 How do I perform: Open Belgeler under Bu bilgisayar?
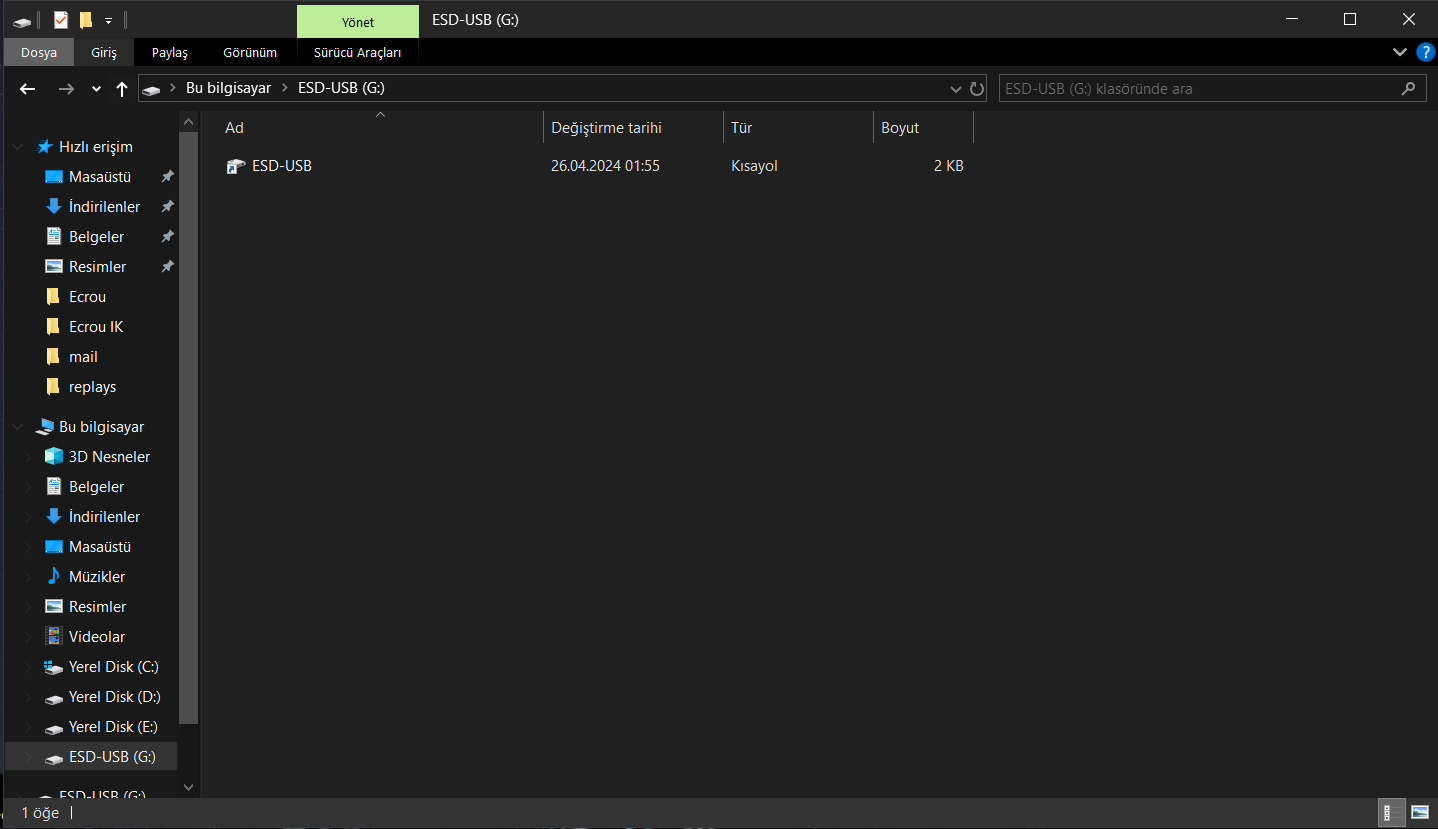pos(96,487)
